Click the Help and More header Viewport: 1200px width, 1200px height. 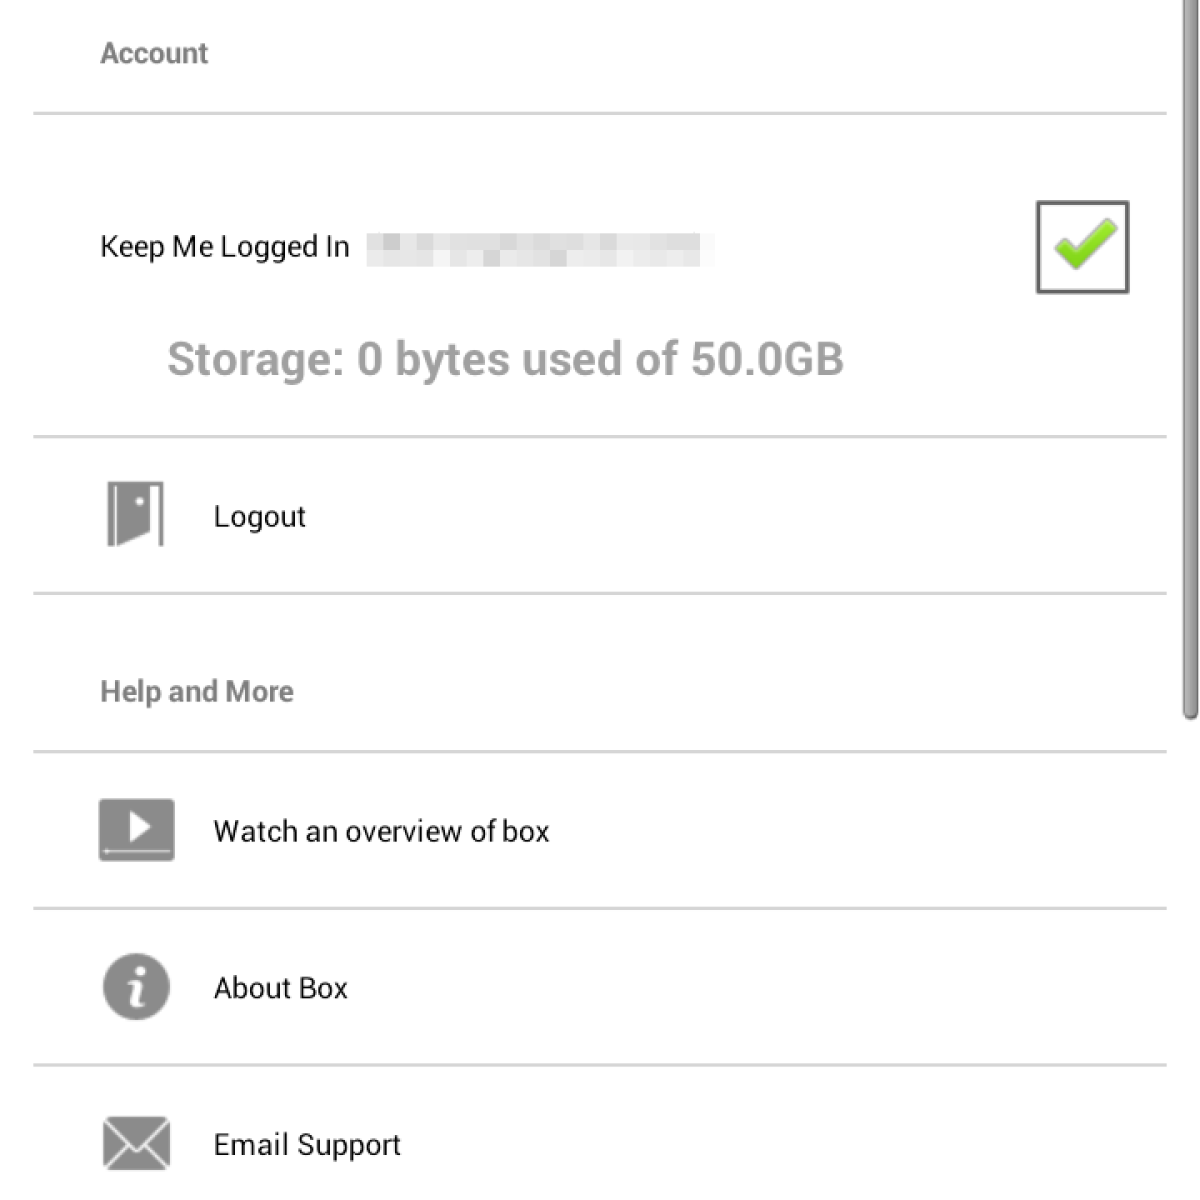197,691
